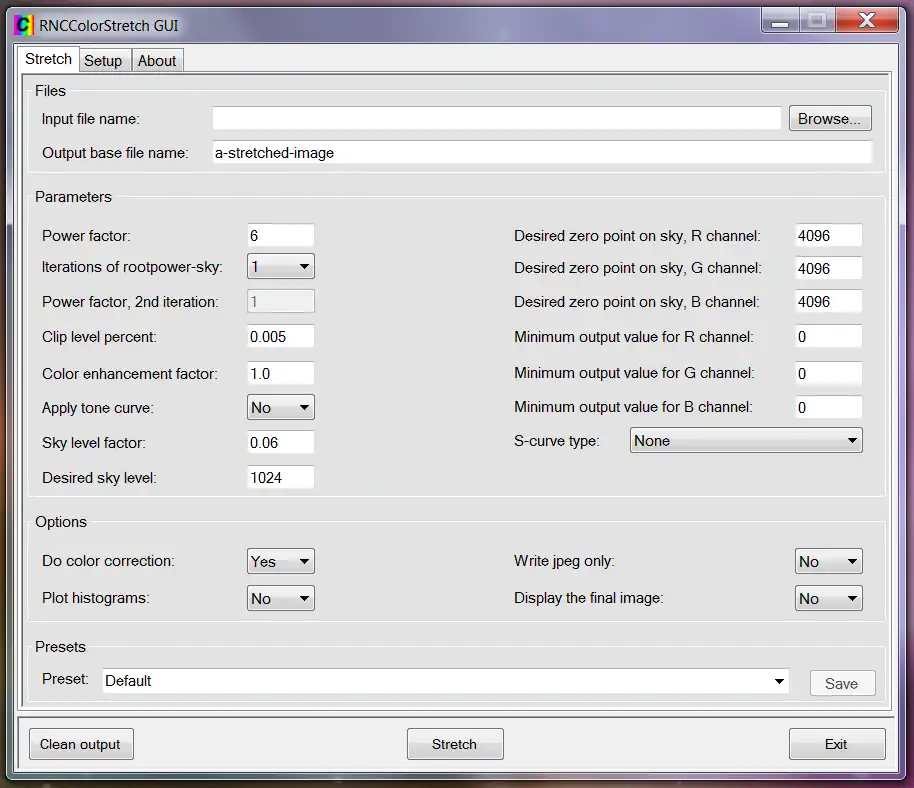Image resolution: width=914 pixels, height=788 pixels.
Task: Click Minimum output value R channel field
Action: tap(828, 336)
